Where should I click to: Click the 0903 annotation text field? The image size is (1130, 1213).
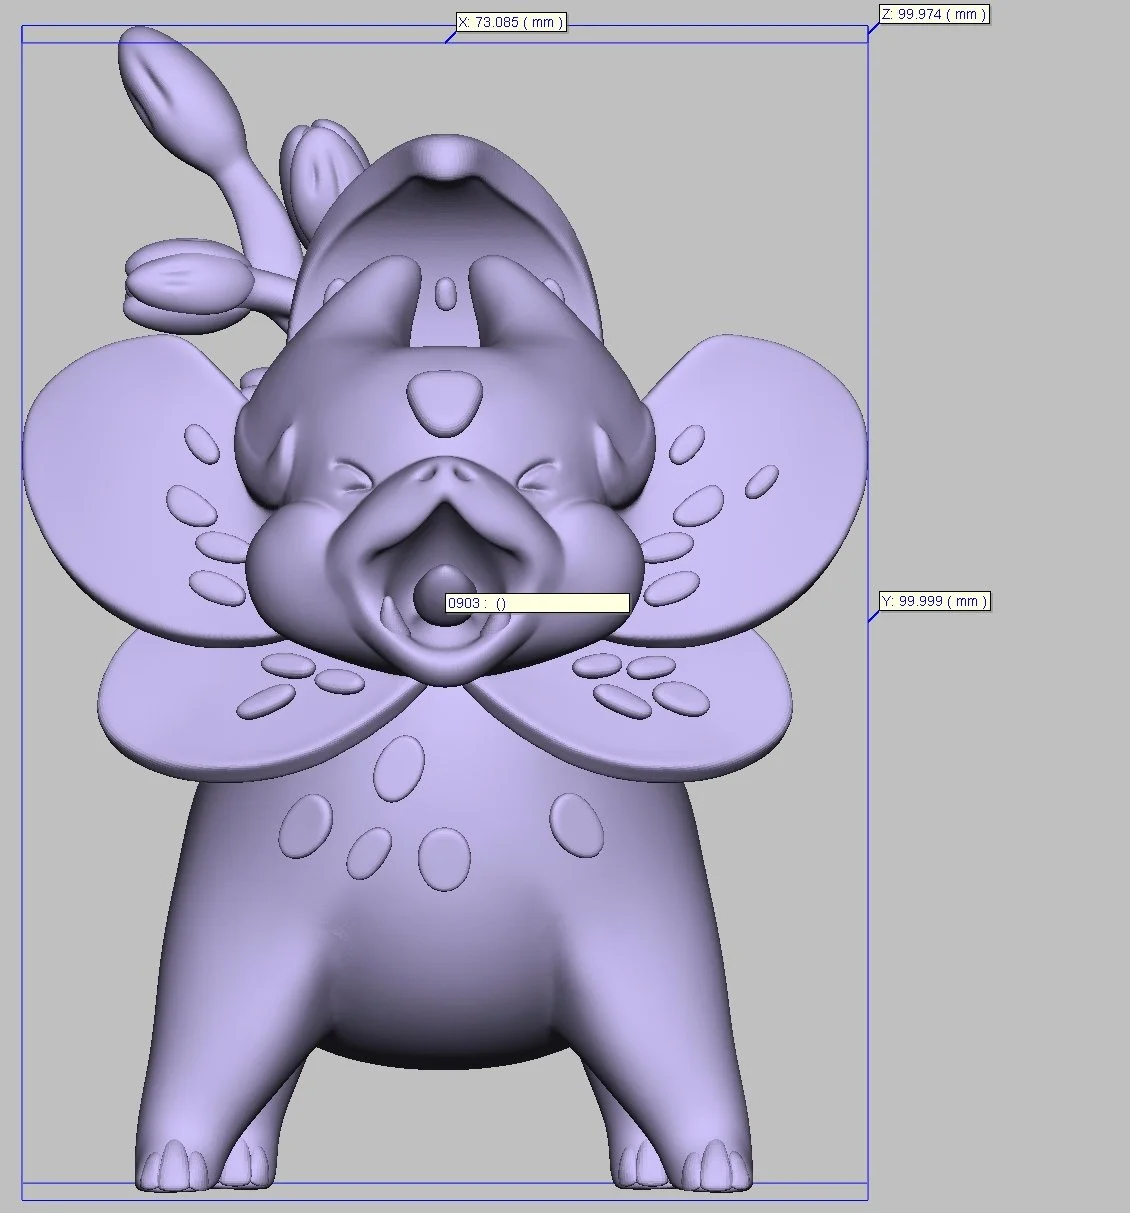pyautogui.click(x=537, y=603)
